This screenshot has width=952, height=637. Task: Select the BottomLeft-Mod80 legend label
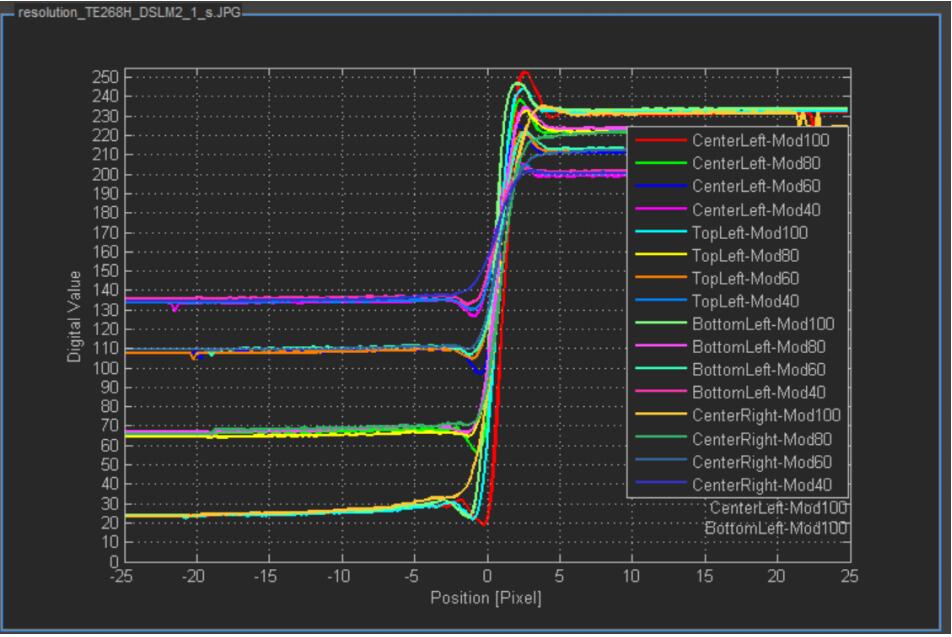760,347
